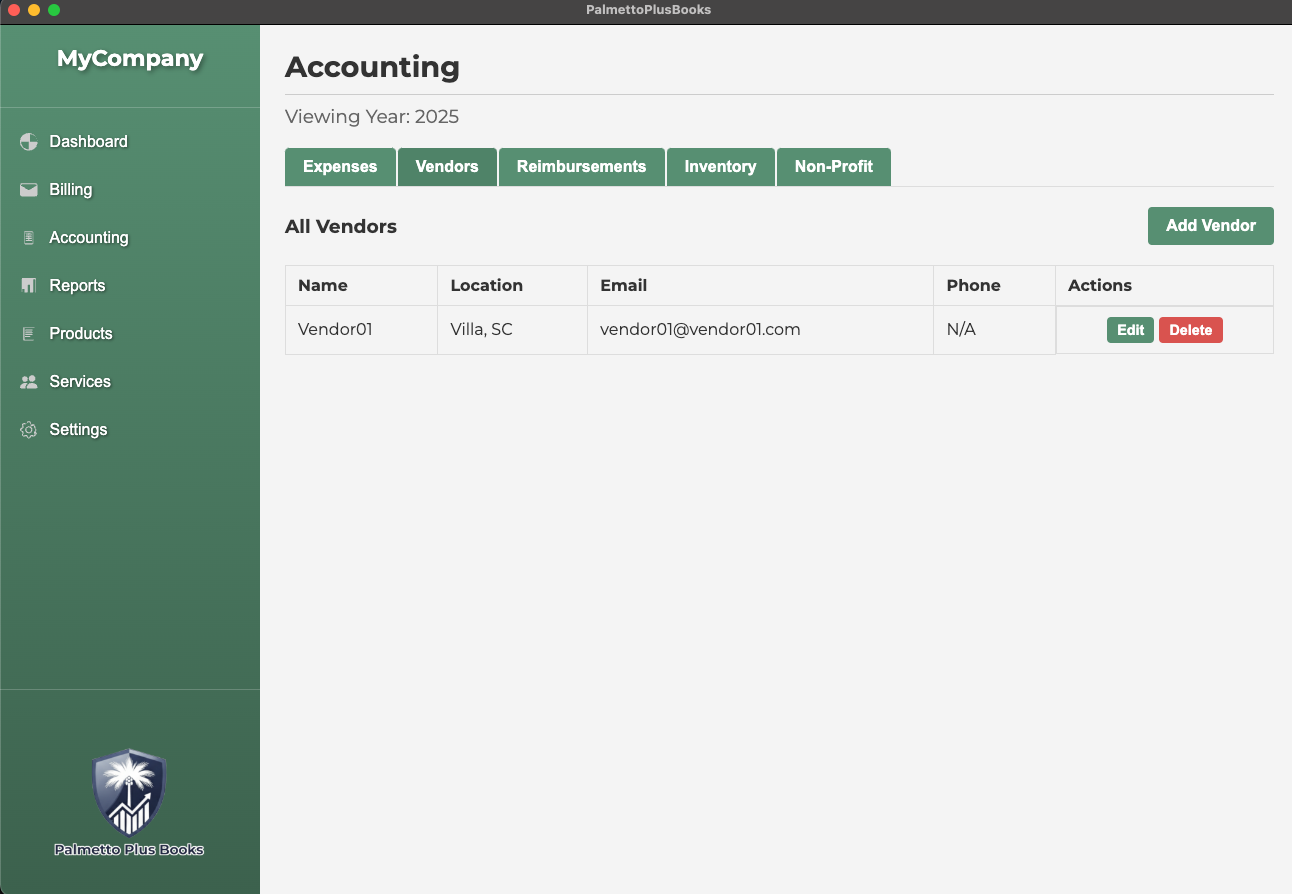
Task: Click the Services people icon
Action: [29, 382]
